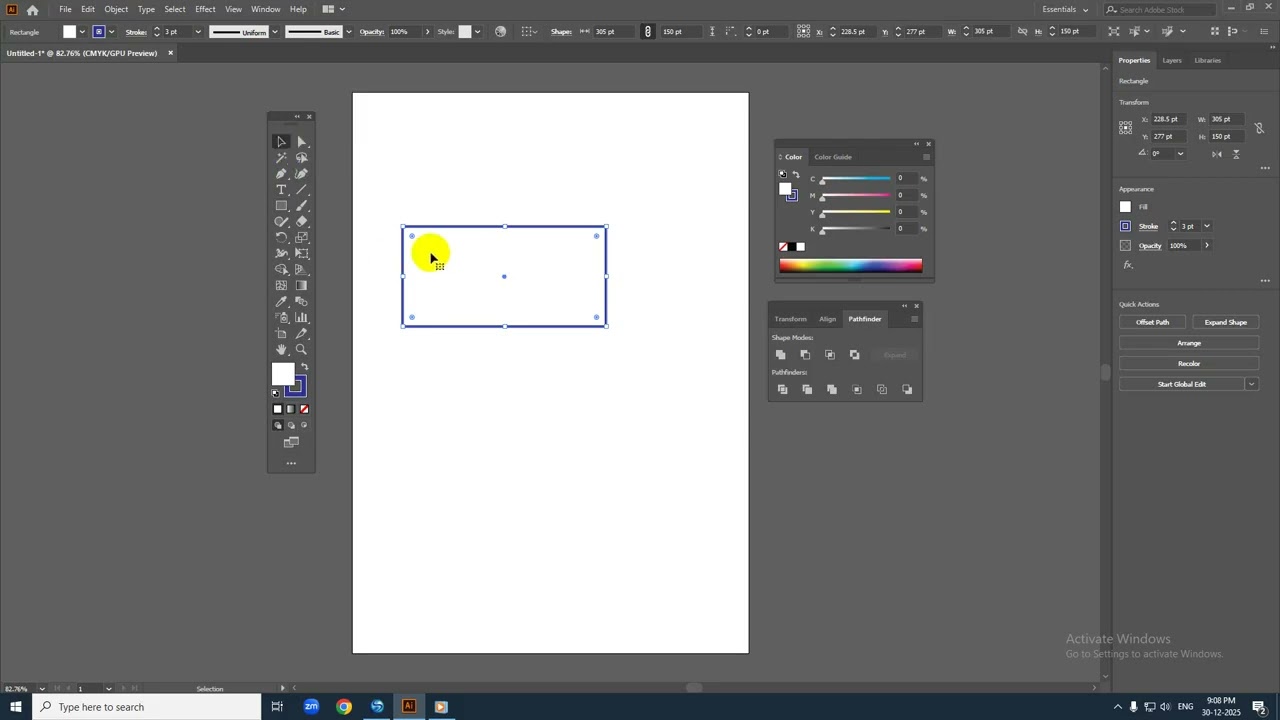The height and width of the screenshot is (720, 1280).
Task: Select the Magic Wand tool
Action: coord(281,158)
